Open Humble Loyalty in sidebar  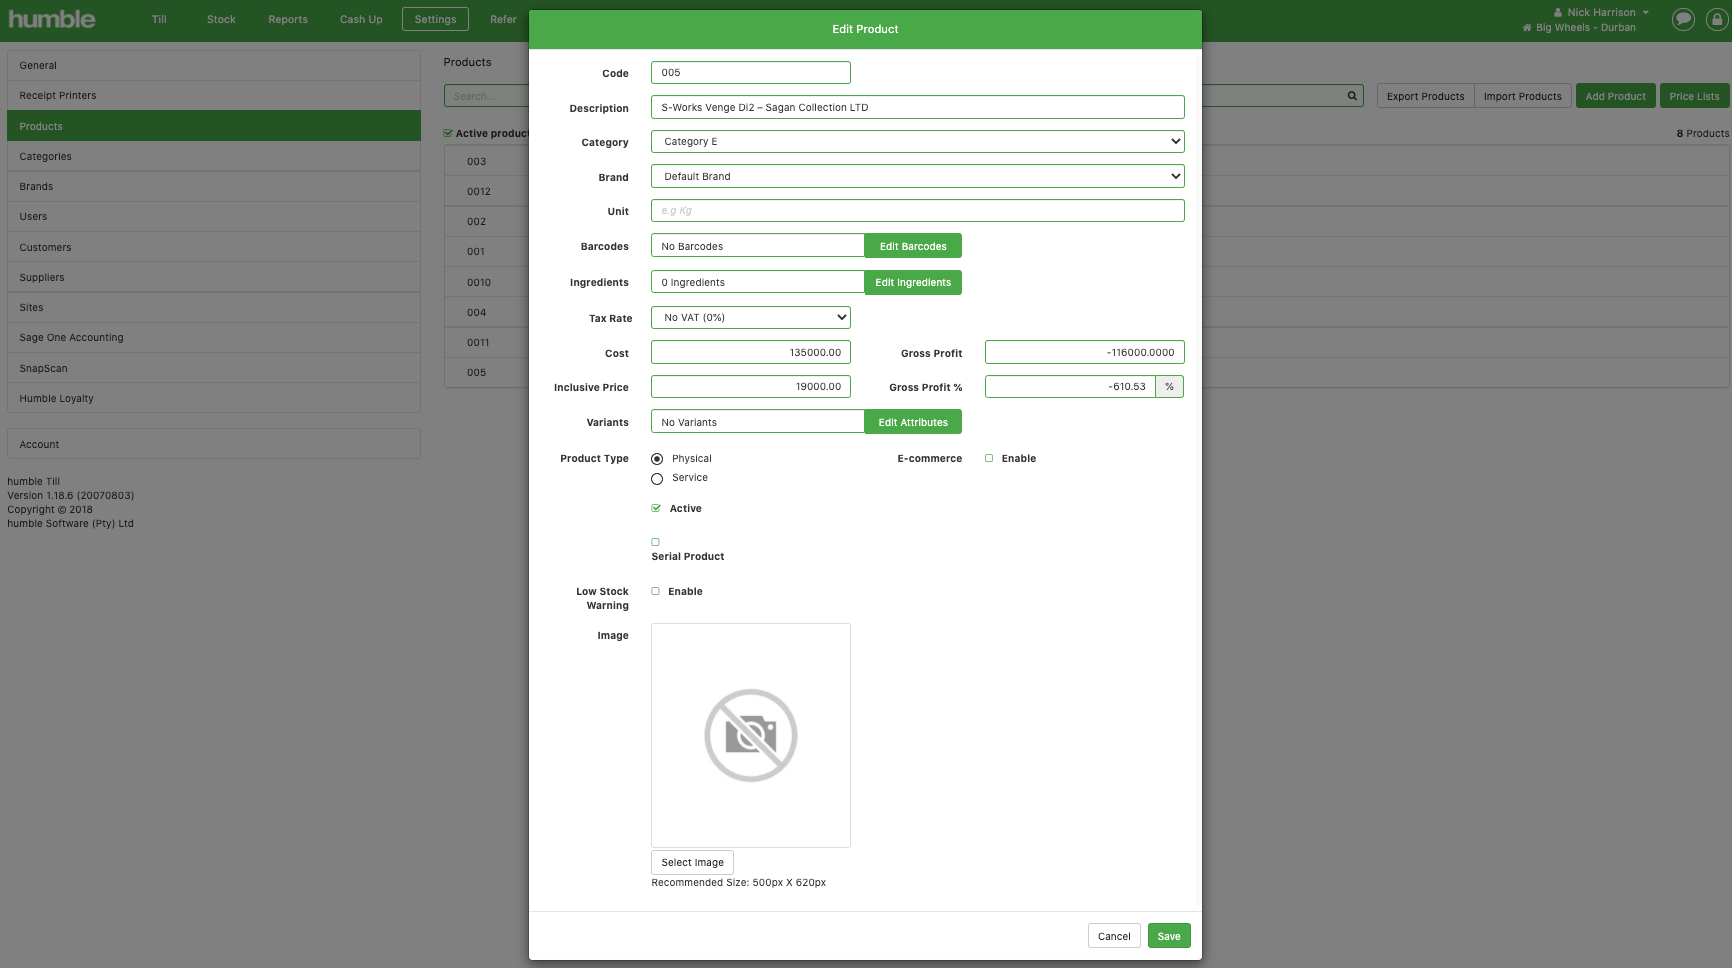214,398
